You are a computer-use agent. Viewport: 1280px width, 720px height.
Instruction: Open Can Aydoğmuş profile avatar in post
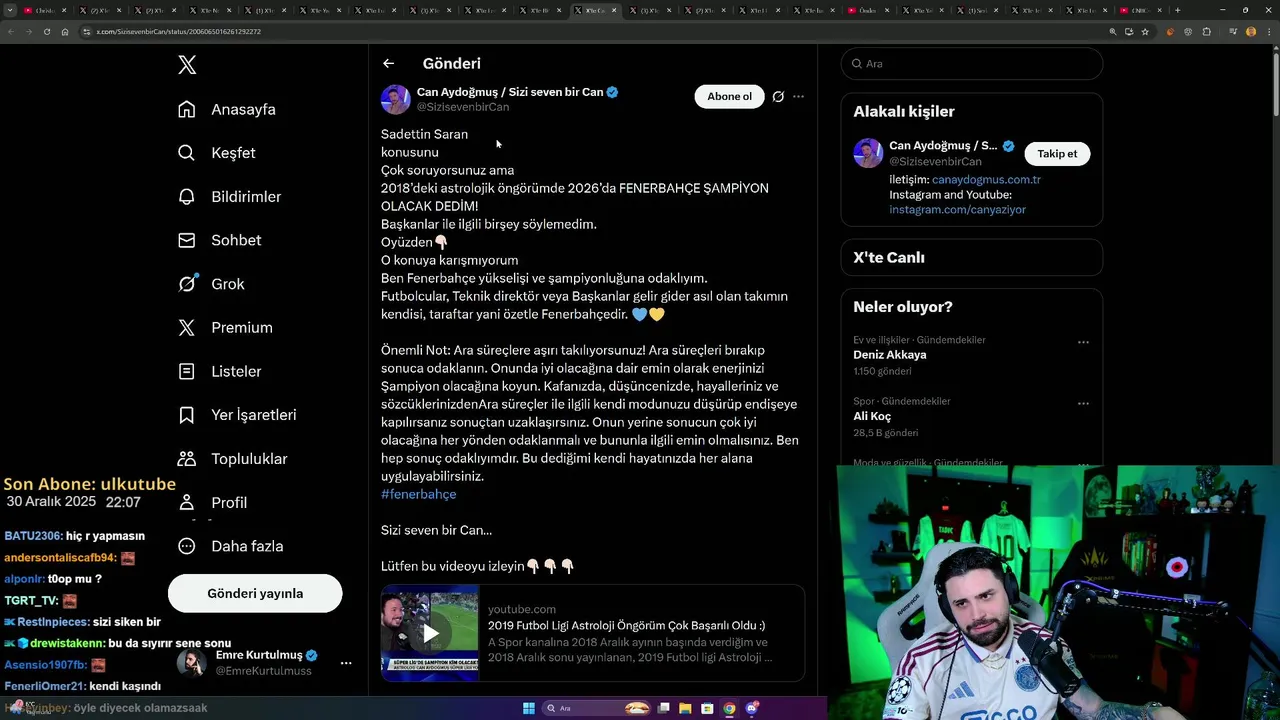pyautogui.click(x=396, y=99)
